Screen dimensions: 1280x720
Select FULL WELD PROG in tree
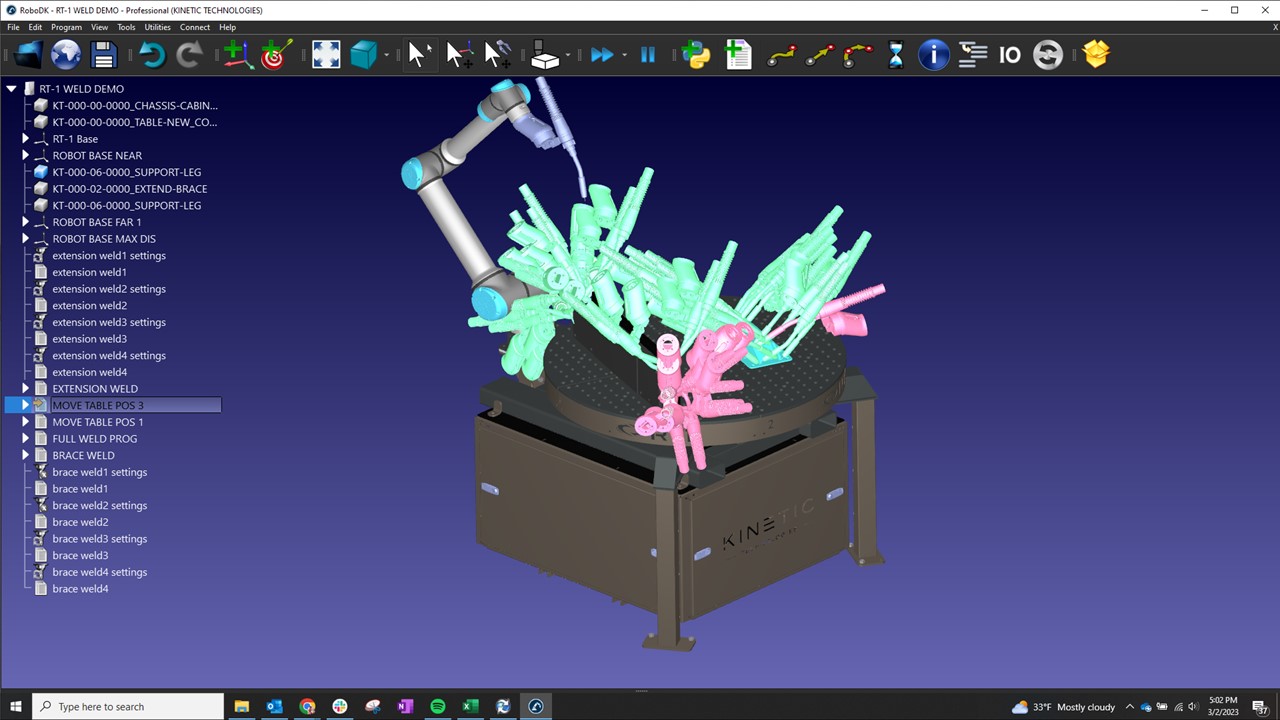[x=94, y=439]
